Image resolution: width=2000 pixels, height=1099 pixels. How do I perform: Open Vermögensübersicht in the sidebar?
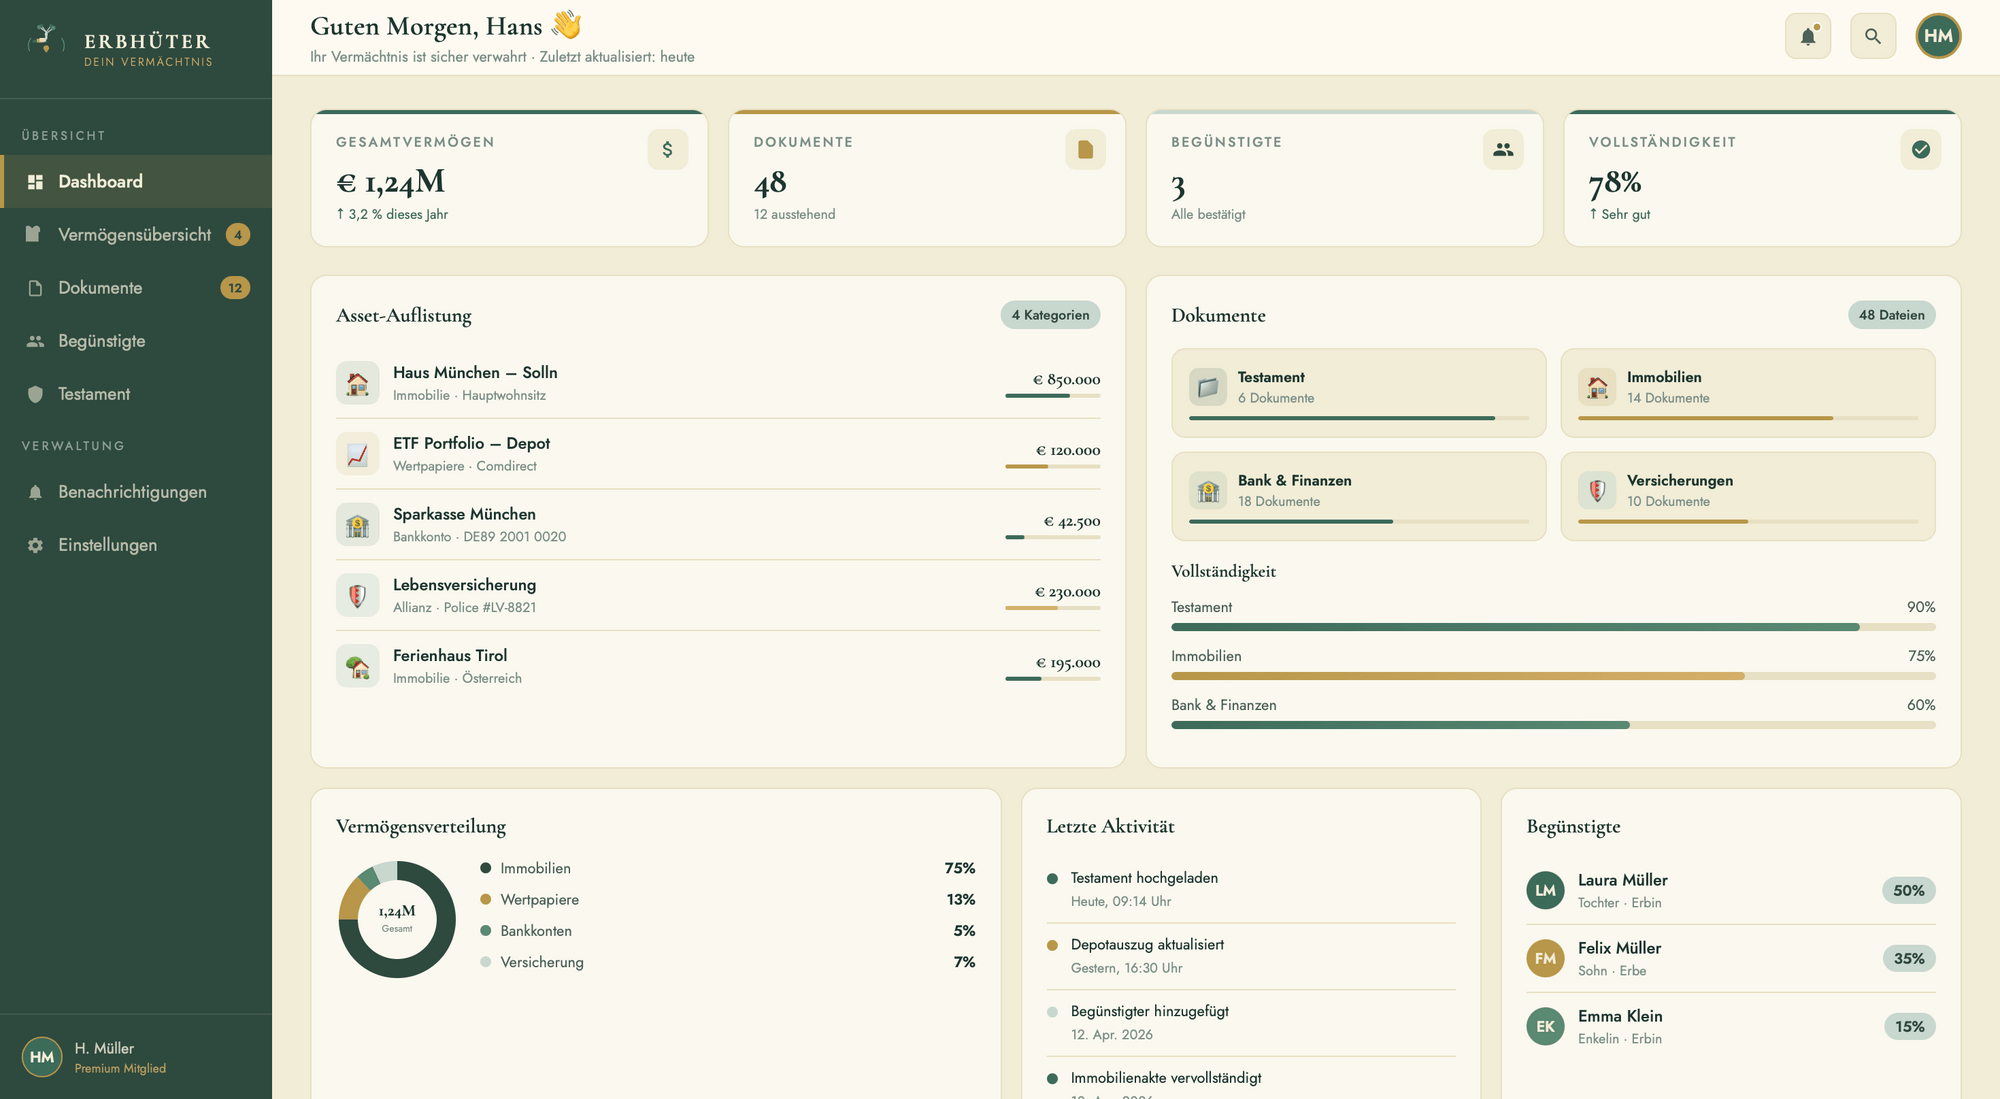coord(135,235)
